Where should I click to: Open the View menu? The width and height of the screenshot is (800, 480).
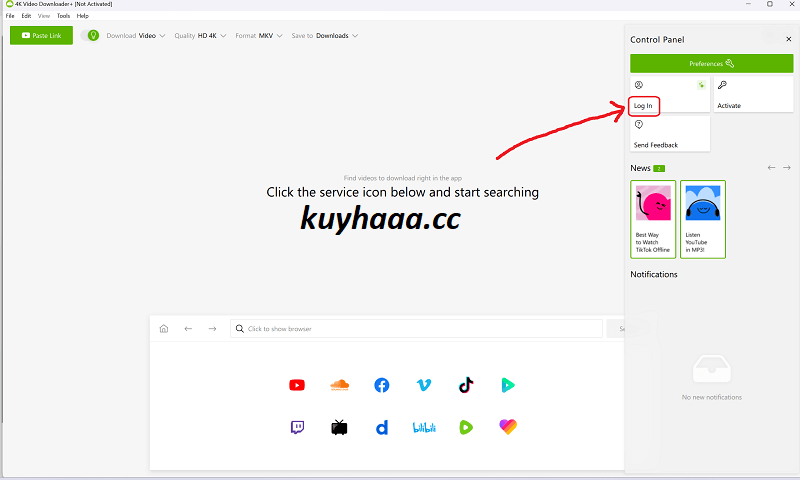(x=44, y=16)
